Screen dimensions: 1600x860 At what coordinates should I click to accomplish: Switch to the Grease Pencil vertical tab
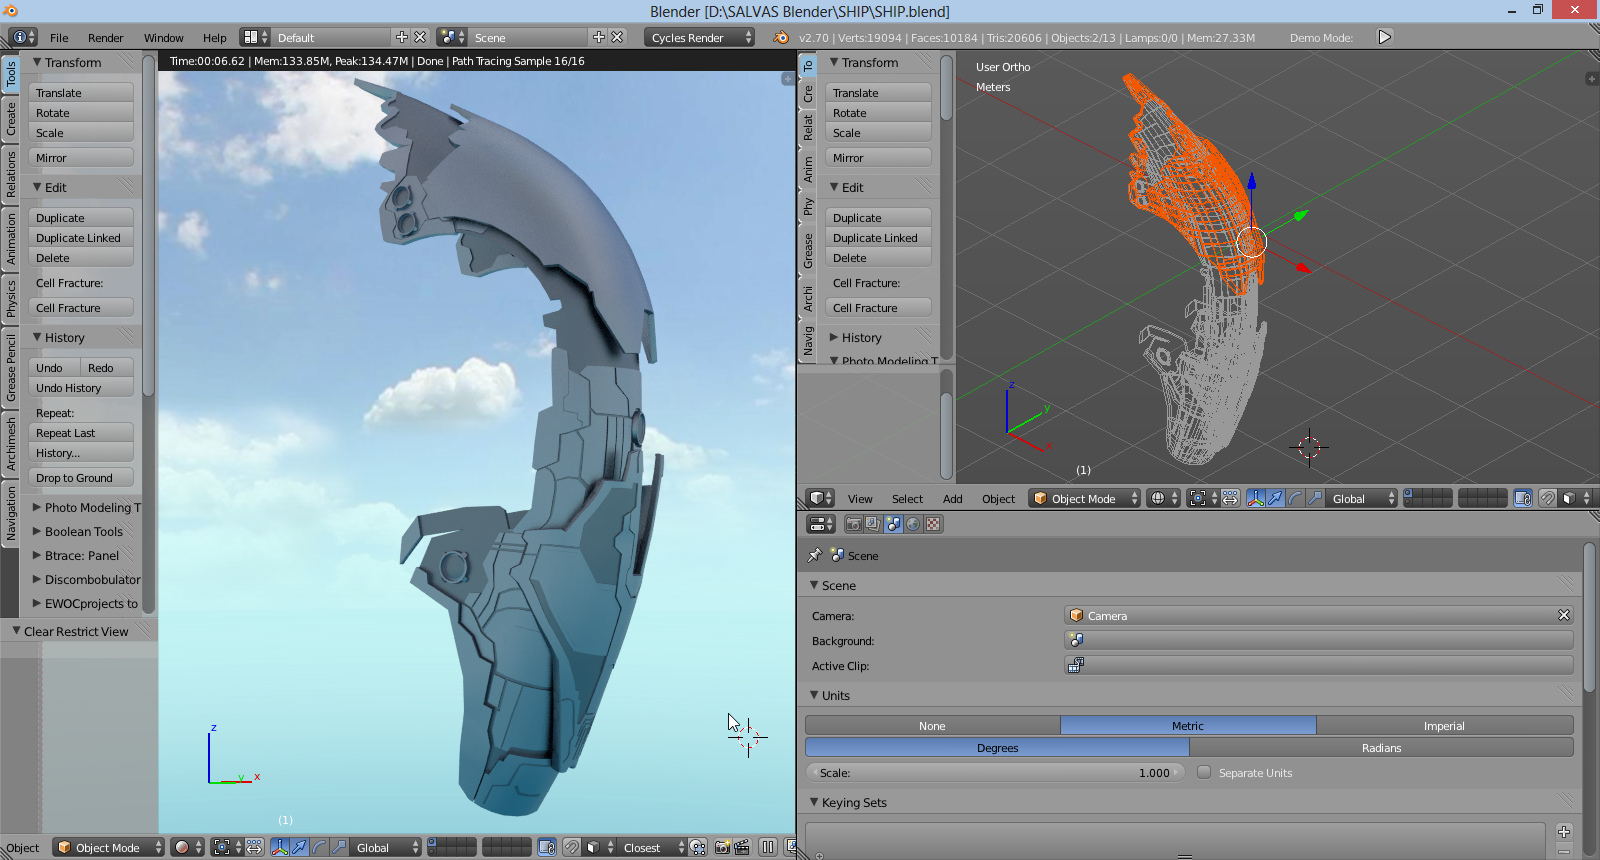11,368
